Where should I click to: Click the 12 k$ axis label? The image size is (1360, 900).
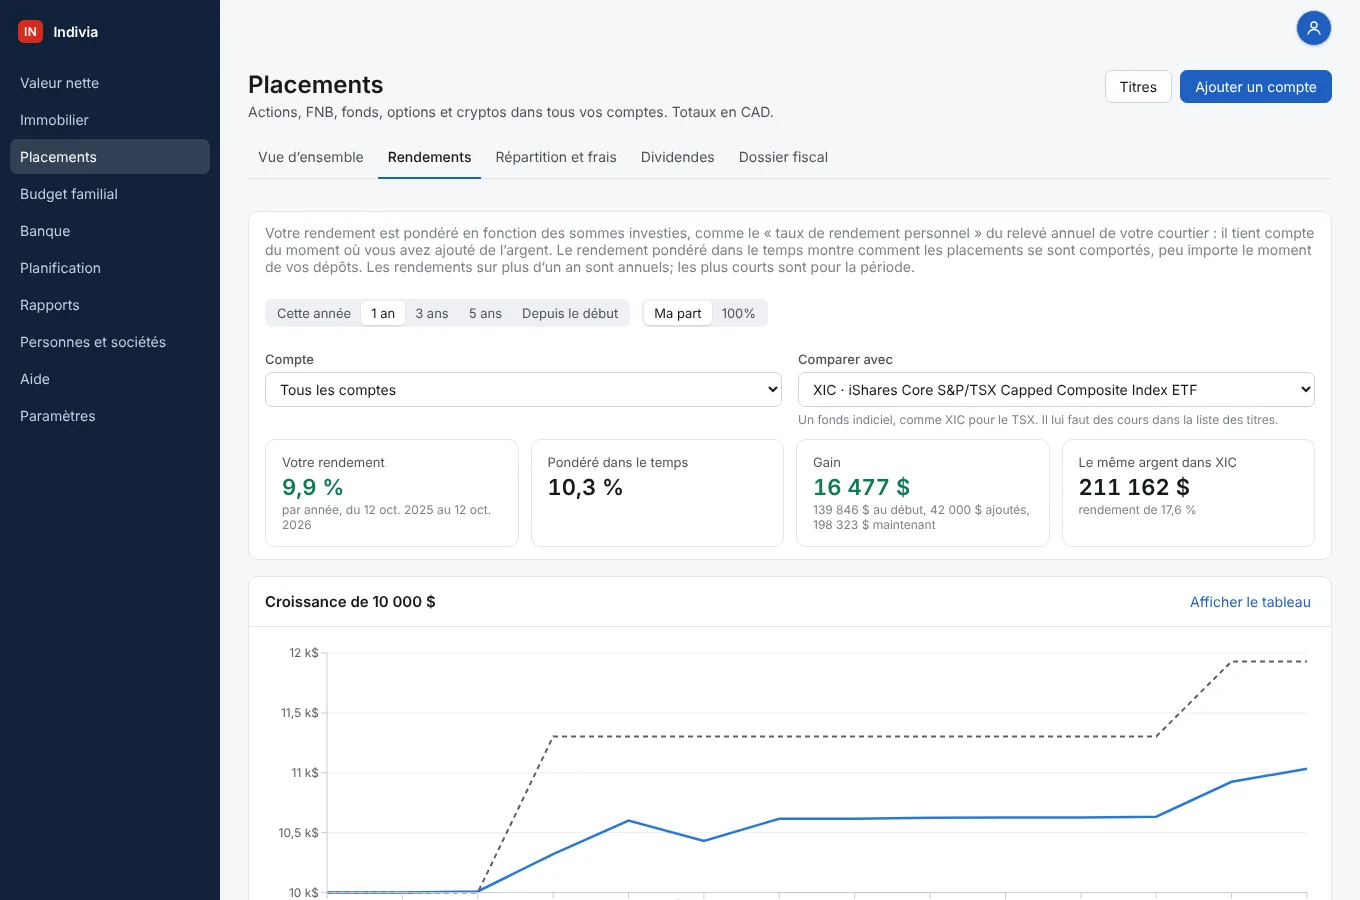tap(304, 653)
